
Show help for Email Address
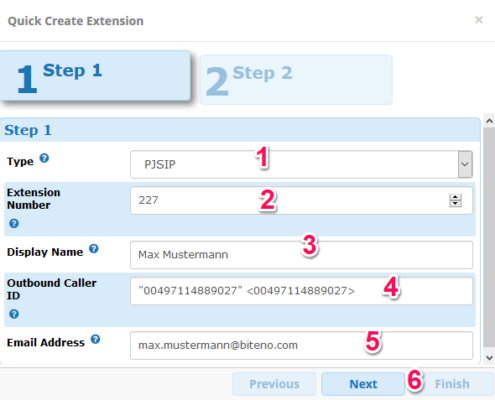(96, 339)
